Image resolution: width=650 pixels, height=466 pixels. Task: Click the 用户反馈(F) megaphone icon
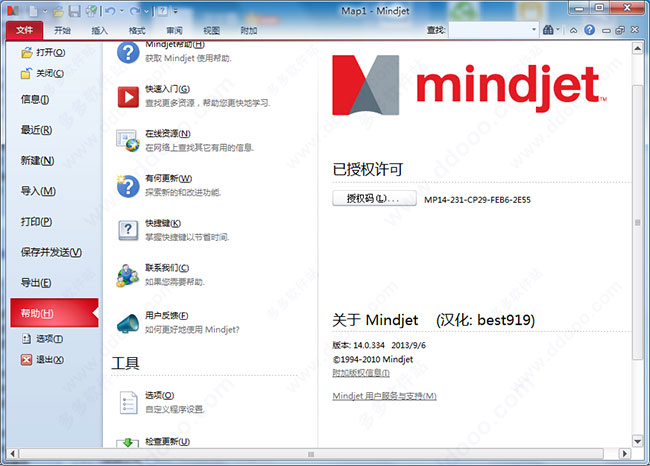(x=128, y=323)
